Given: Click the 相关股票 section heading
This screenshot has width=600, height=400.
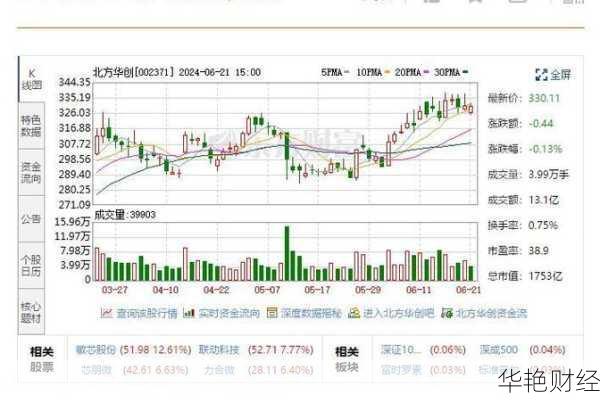Looking at the screenshot, I should tap(42, 359).
